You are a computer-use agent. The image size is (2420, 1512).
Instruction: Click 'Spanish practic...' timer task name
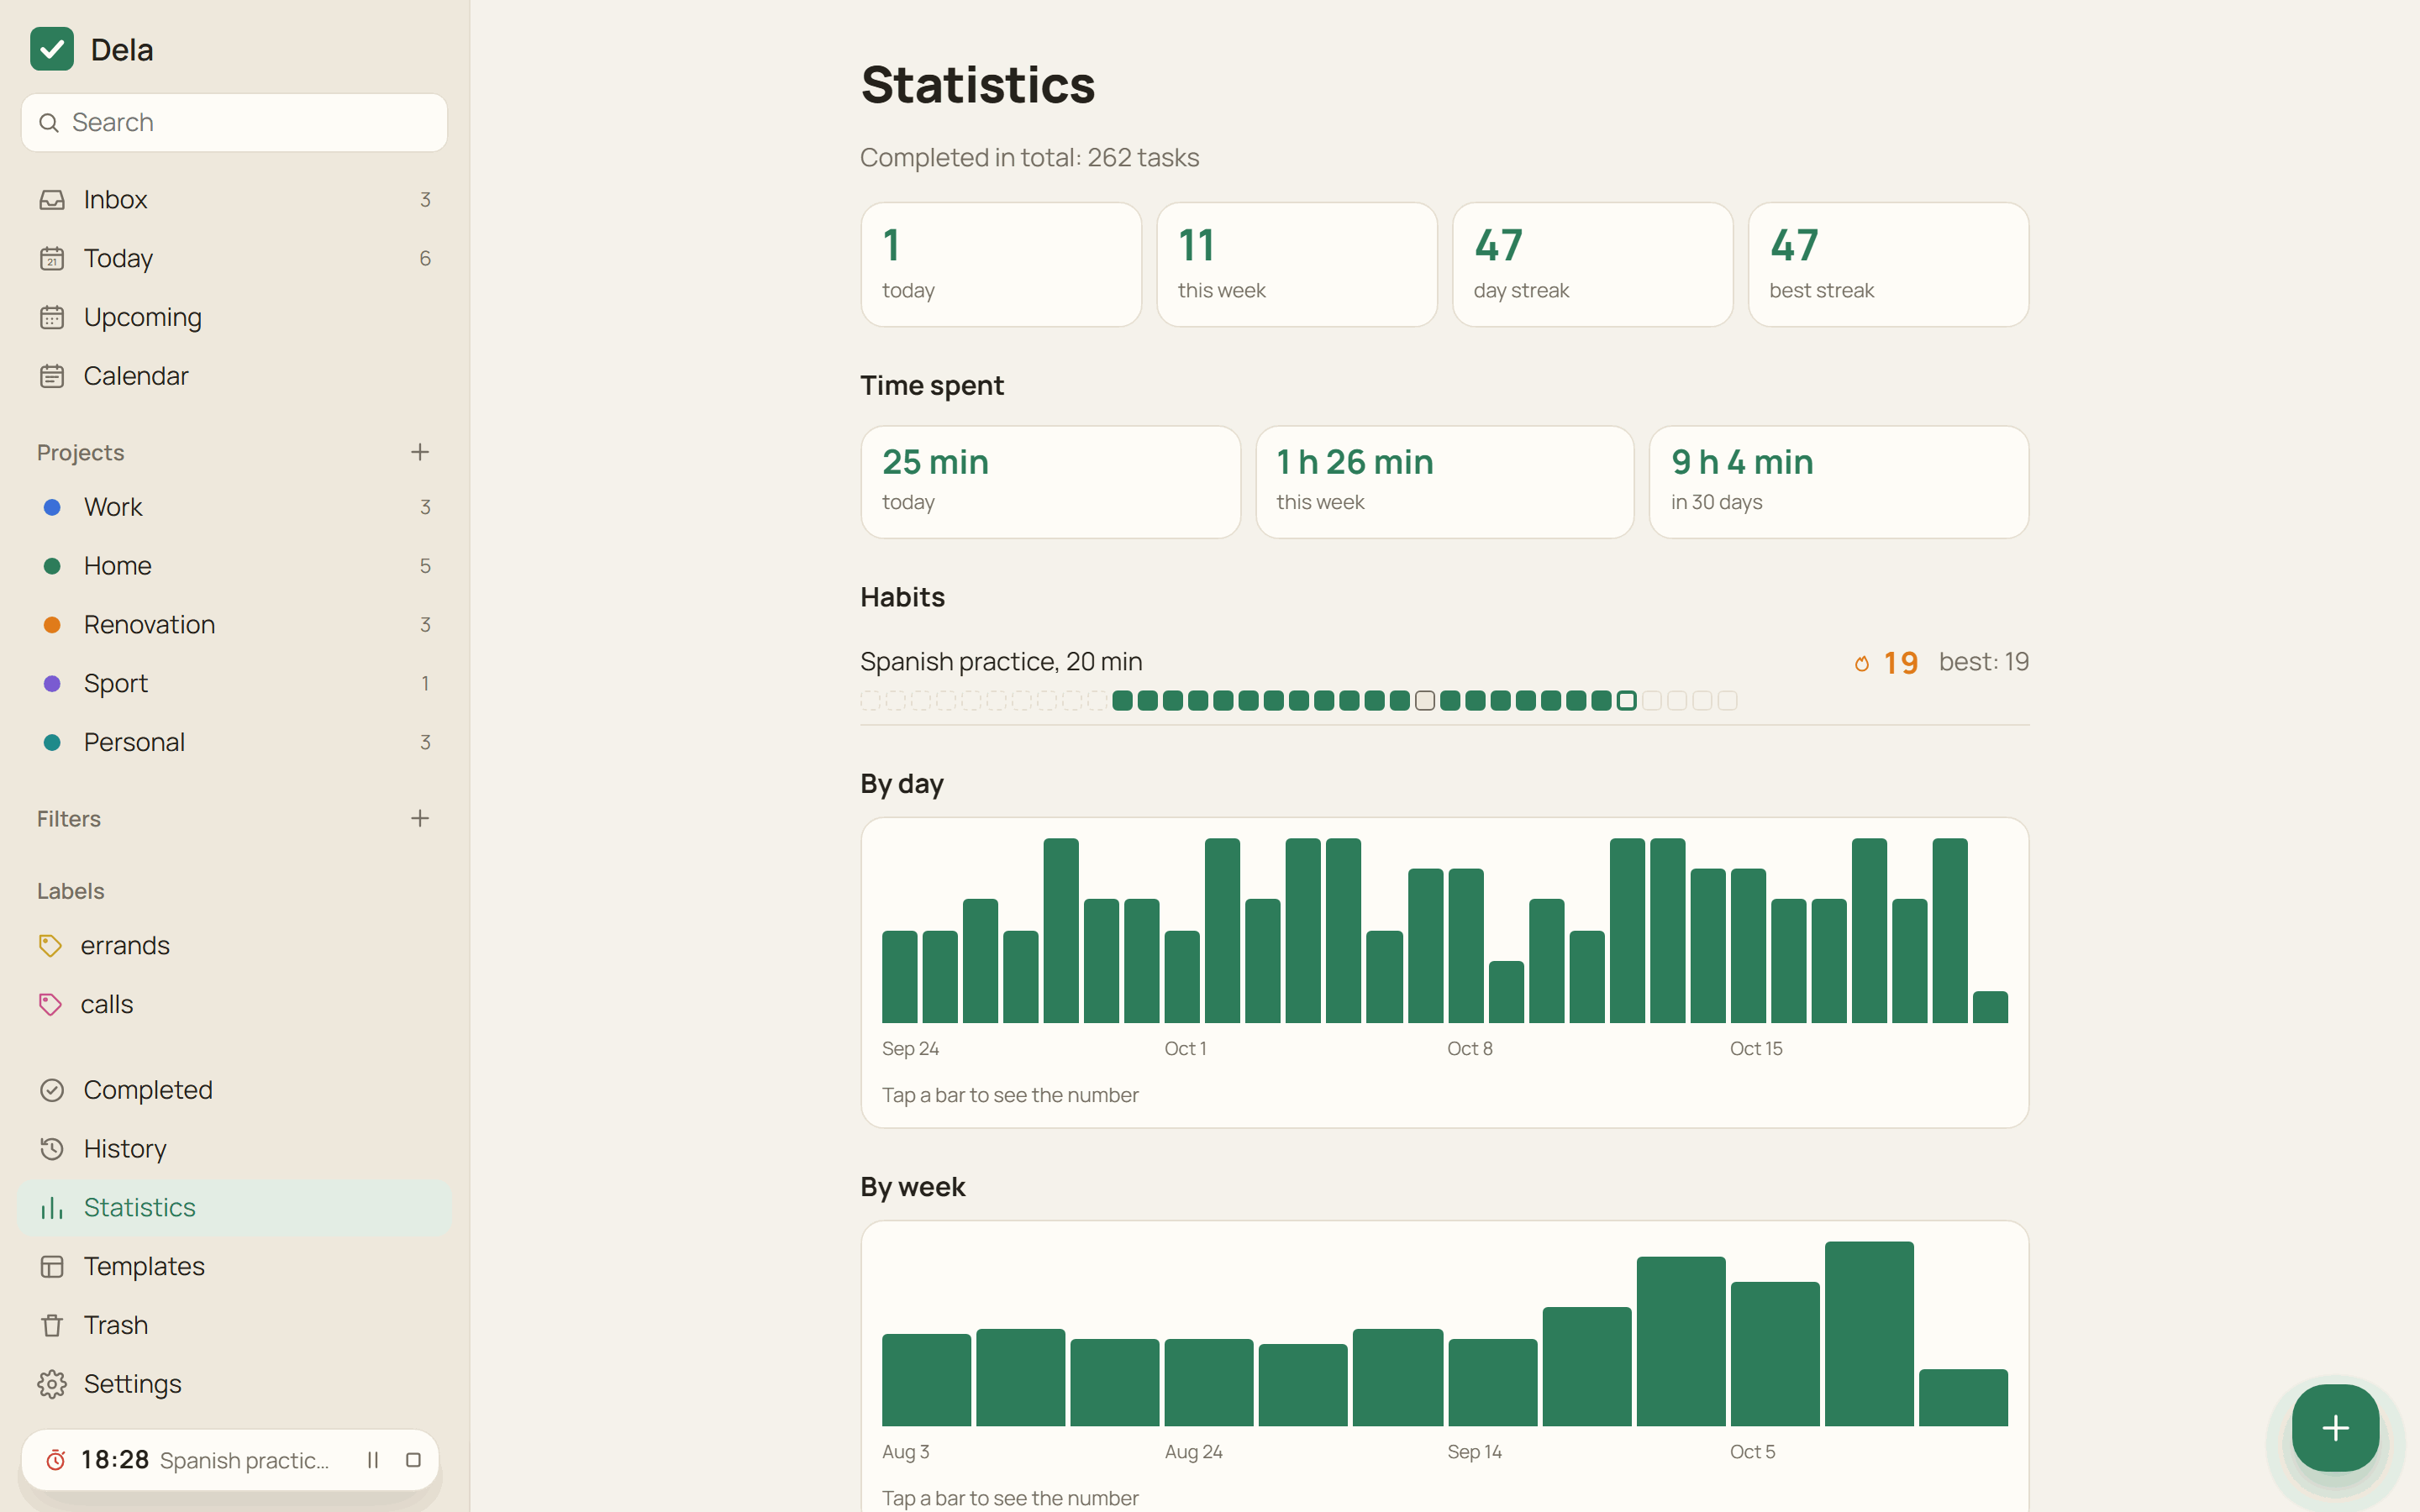pyautogui.click(x=244, y=1460)
